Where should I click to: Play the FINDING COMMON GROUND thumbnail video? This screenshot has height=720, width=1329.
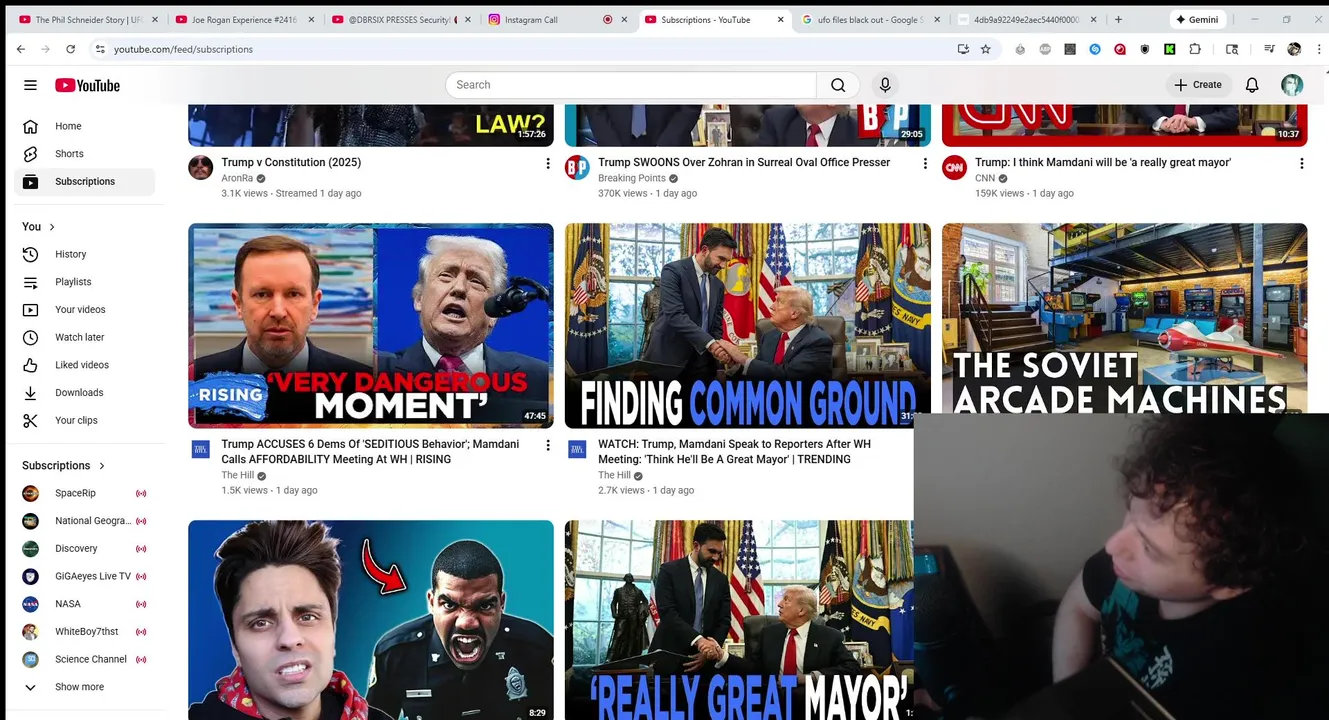click(x=747, y=325)
